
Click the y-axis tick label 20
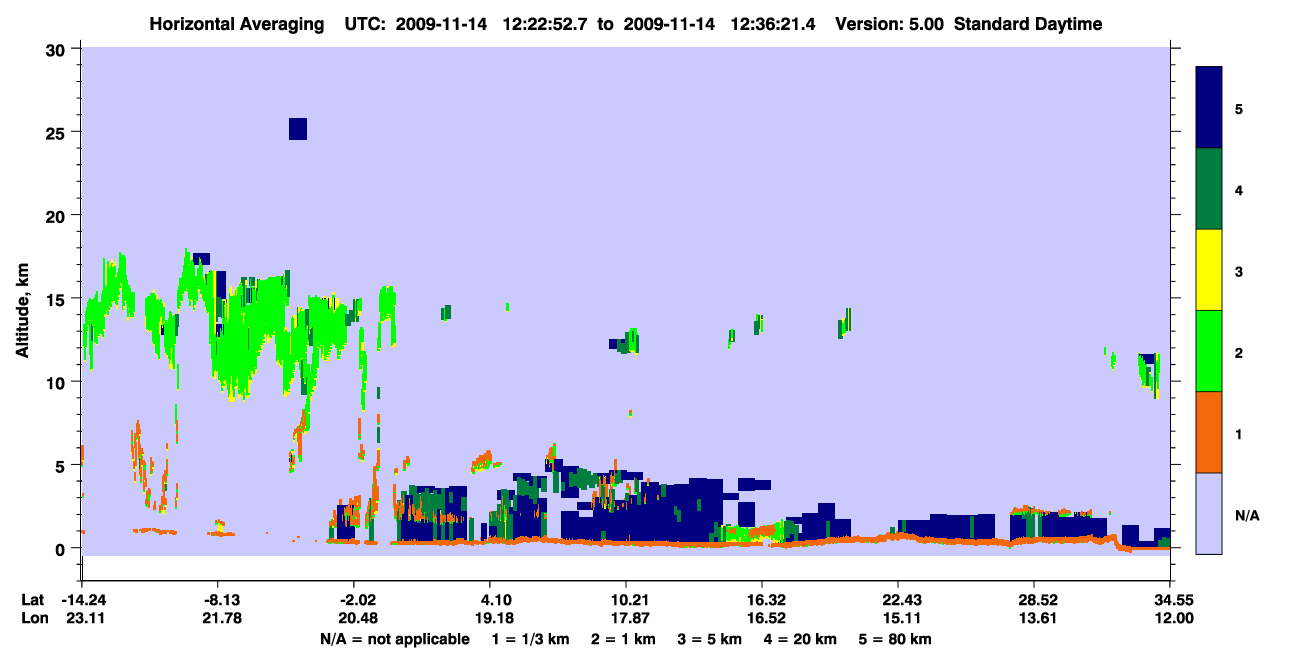click(58, 216)
